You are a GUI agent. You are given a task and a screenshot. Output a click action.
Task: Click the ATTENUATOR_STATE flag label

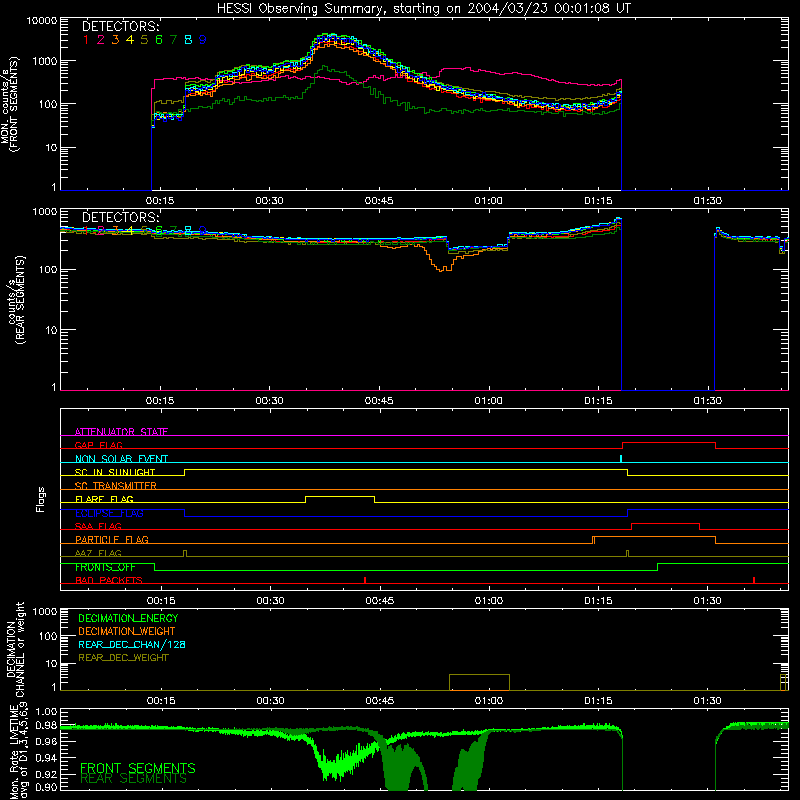(x=121, y=432)
